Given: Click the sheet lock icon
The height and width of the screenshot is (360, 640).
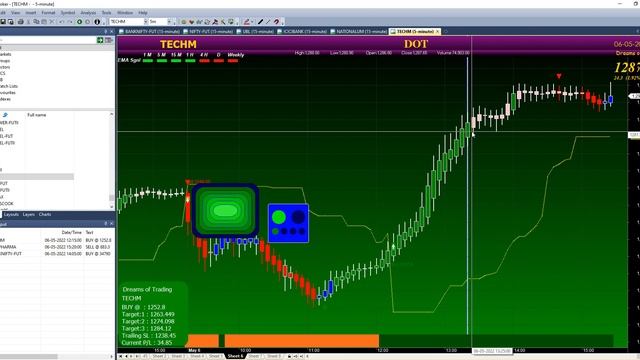Looking at the screenshot, I should (x=289, y=356).
